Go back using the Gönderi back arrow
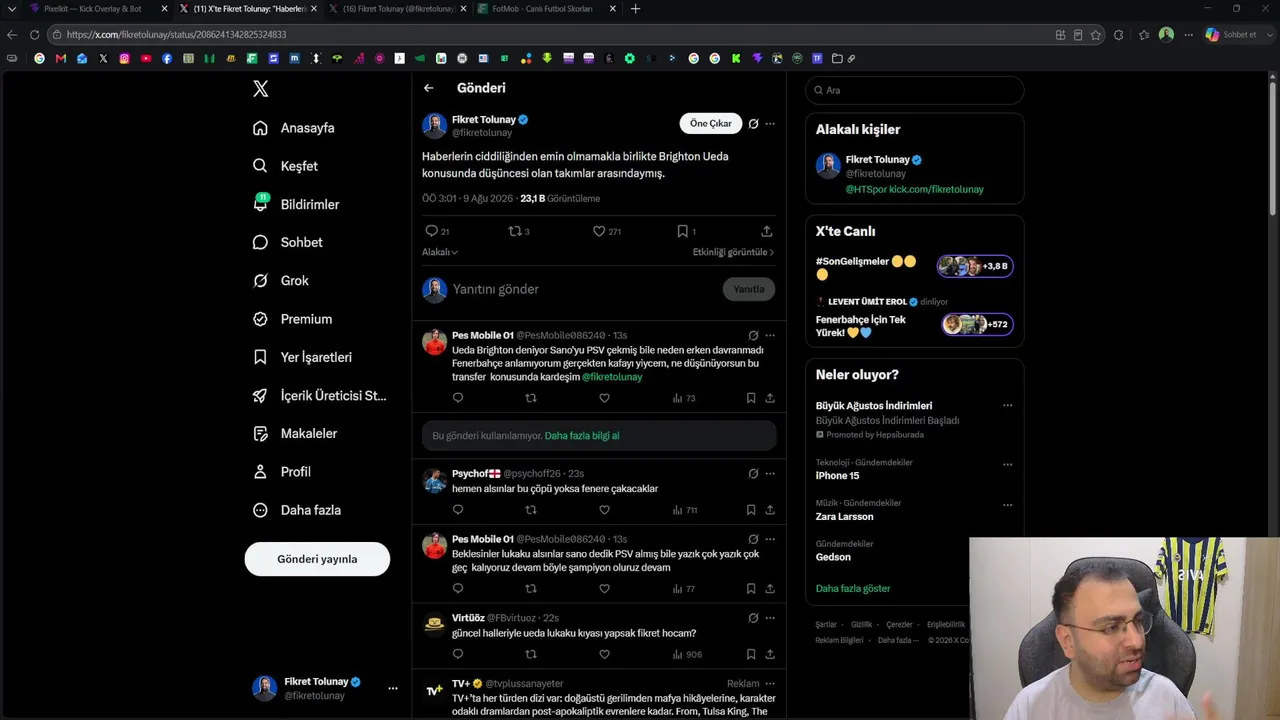Screen dimensions: 1280x720 (428, 88)
